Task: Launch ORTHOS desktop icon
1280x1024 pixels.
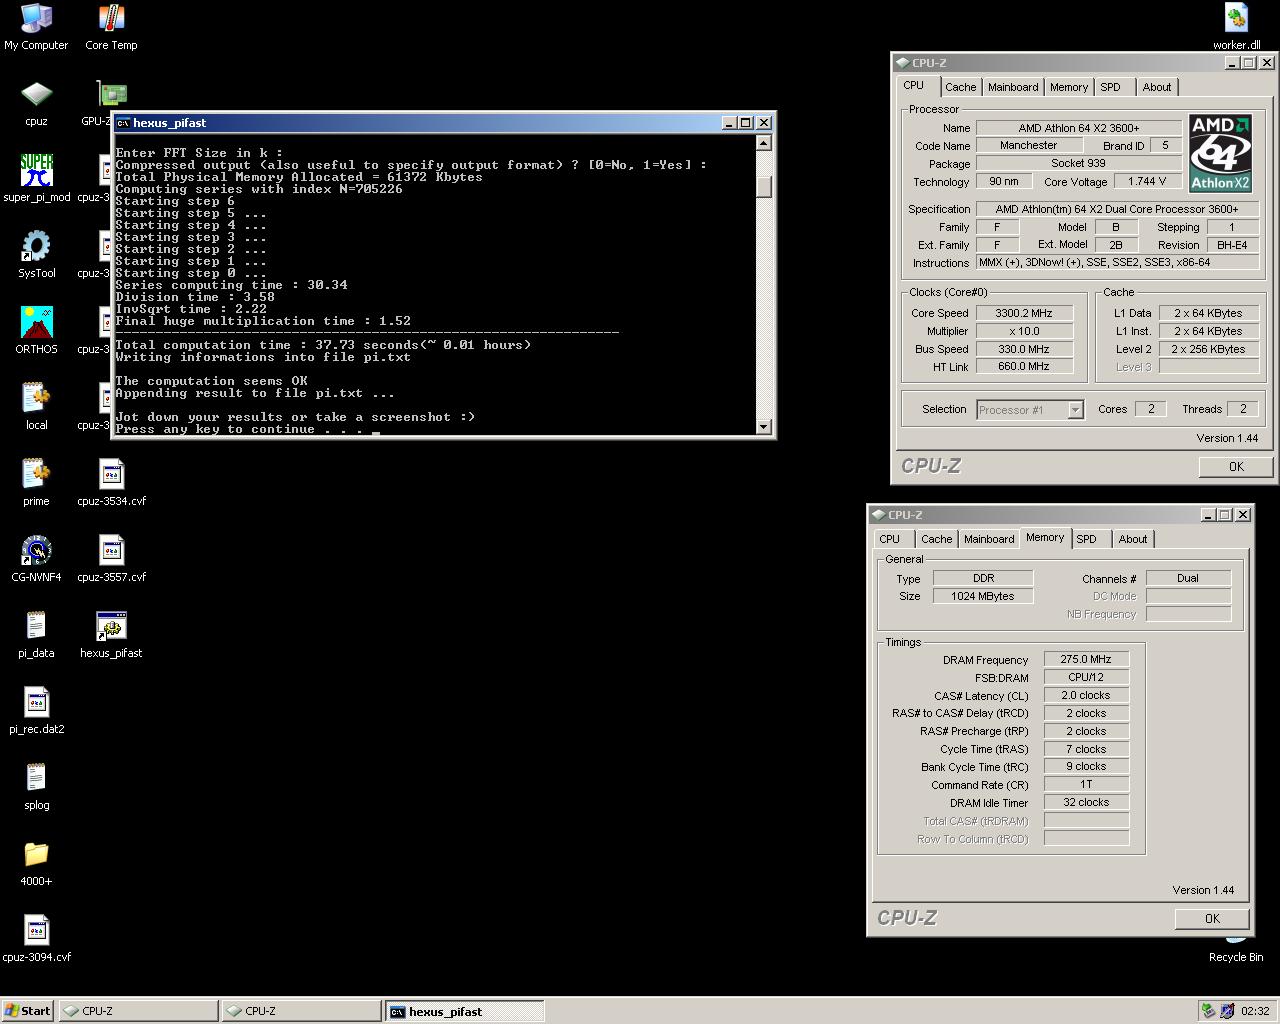Action: (36, 330)
